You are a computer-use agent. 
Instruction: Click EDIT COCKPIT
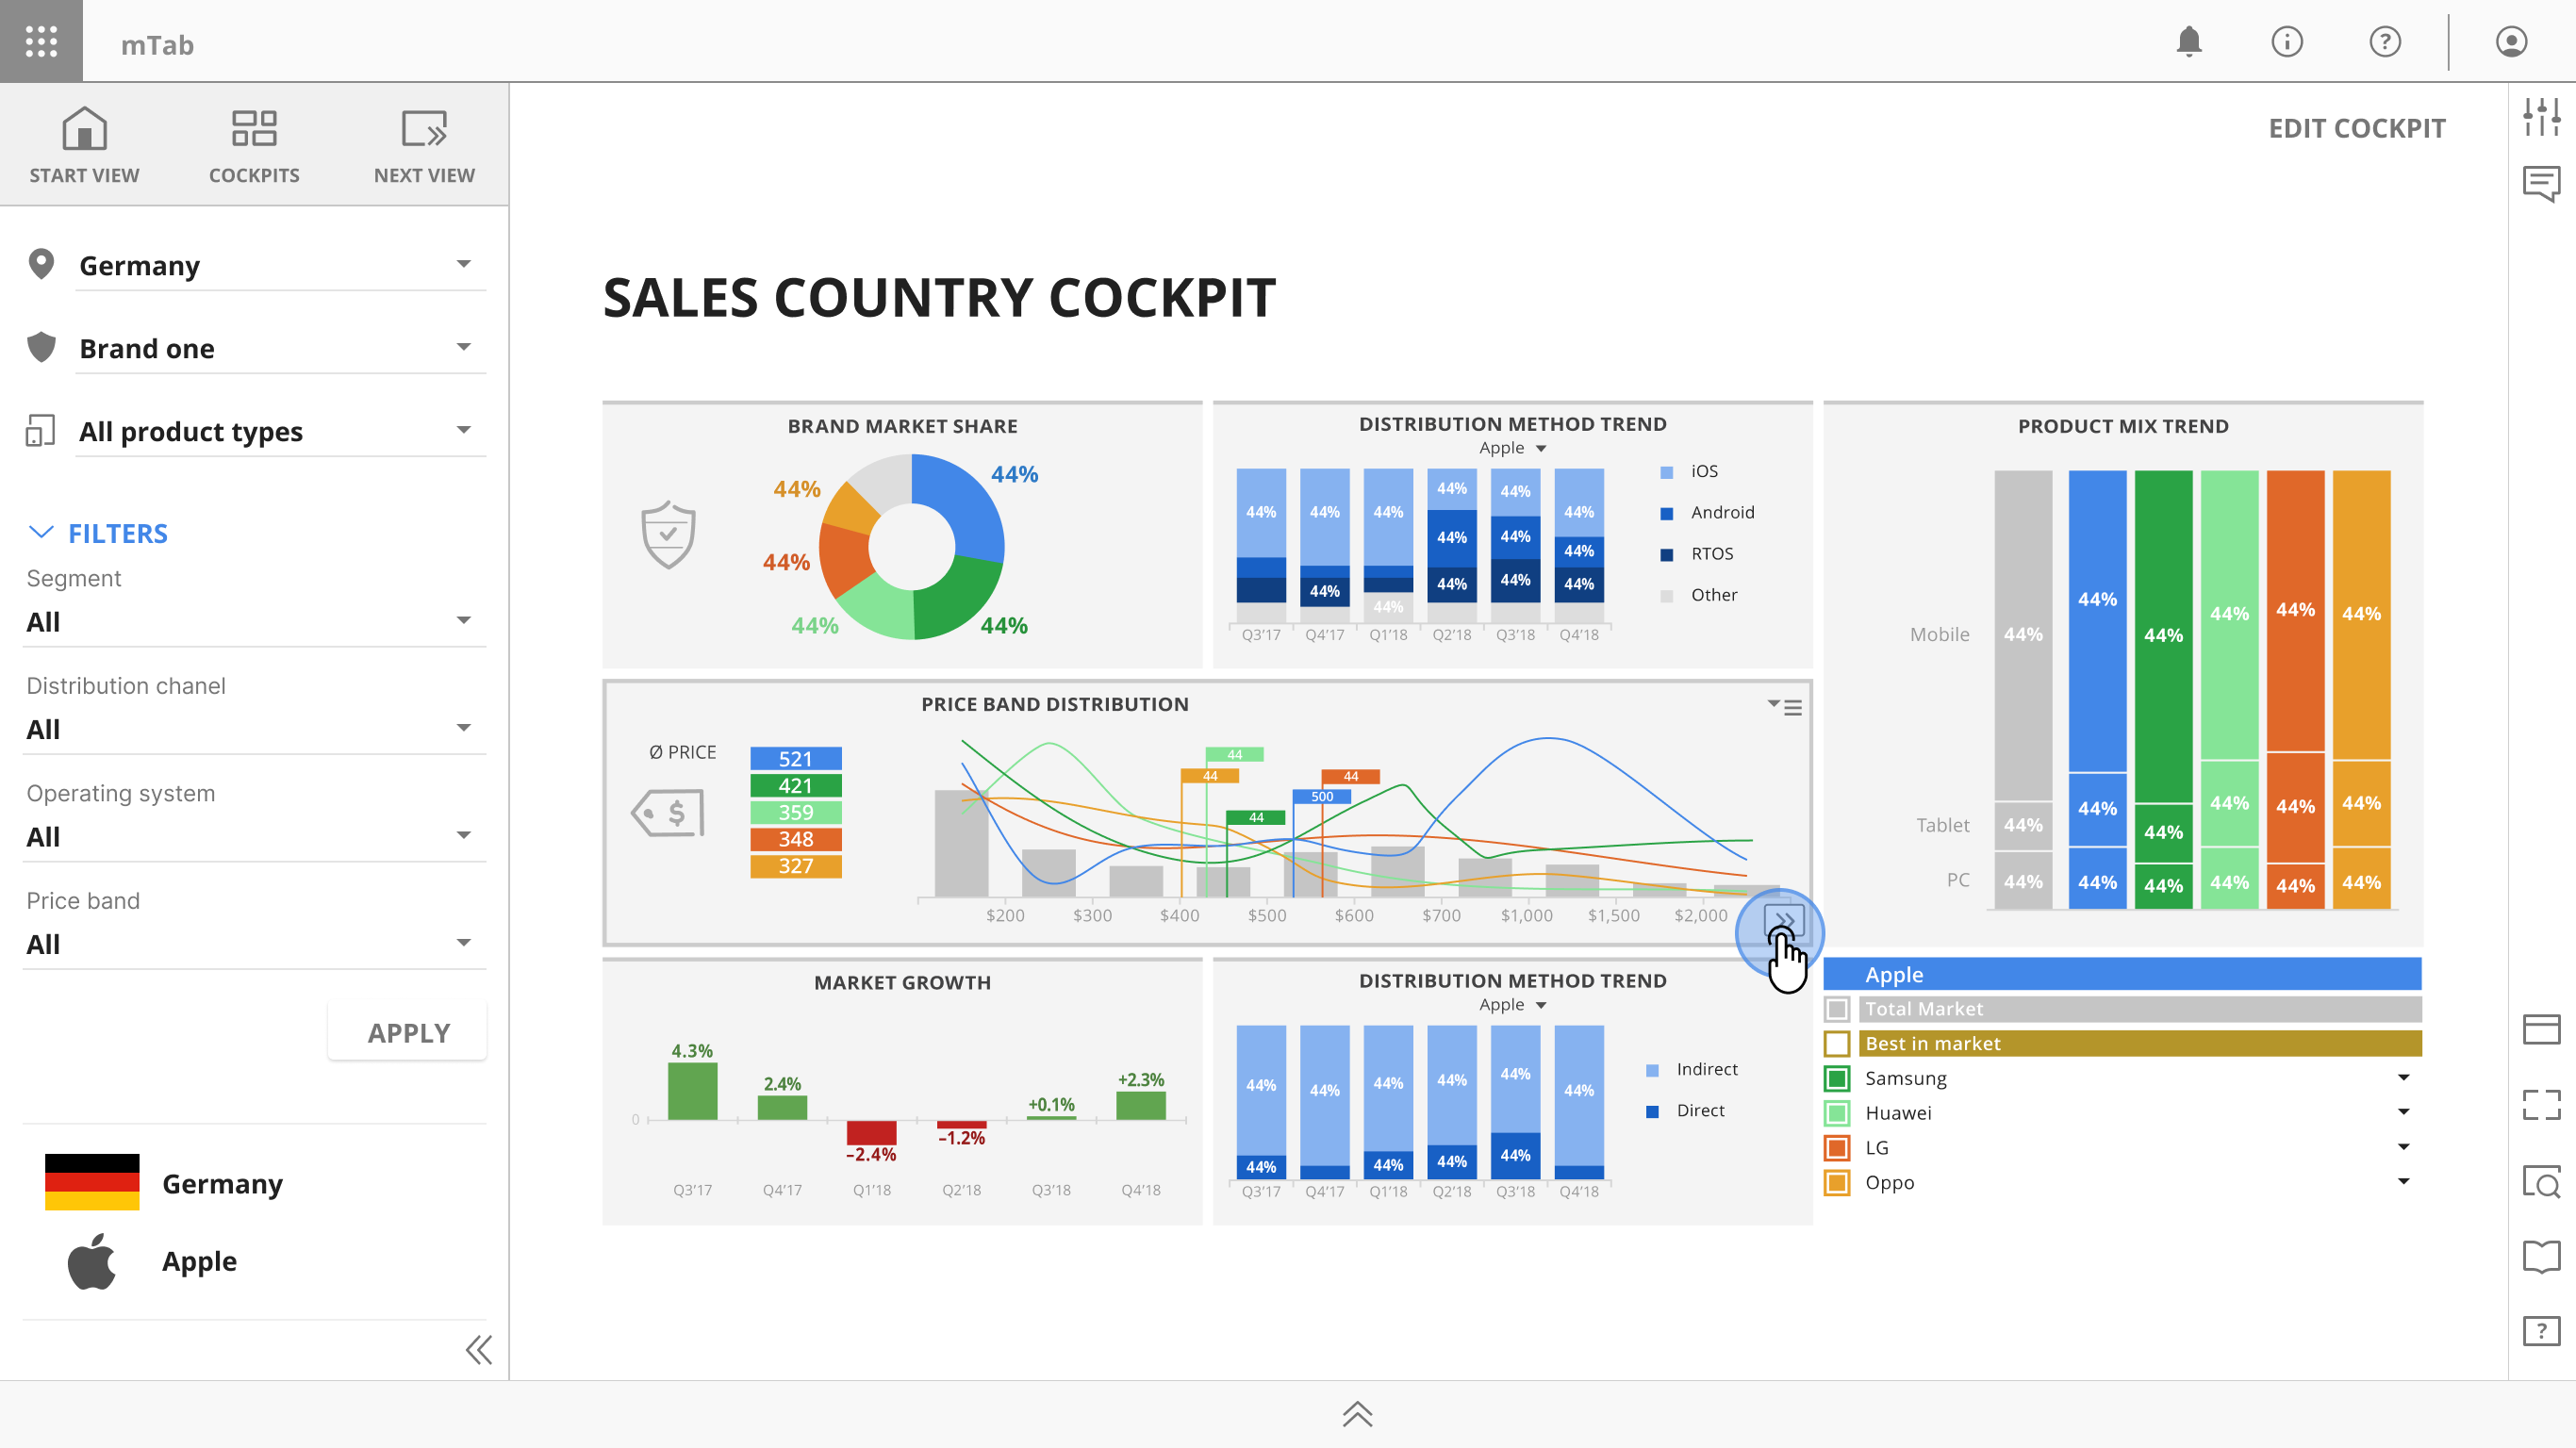[x=2357, y=128]
